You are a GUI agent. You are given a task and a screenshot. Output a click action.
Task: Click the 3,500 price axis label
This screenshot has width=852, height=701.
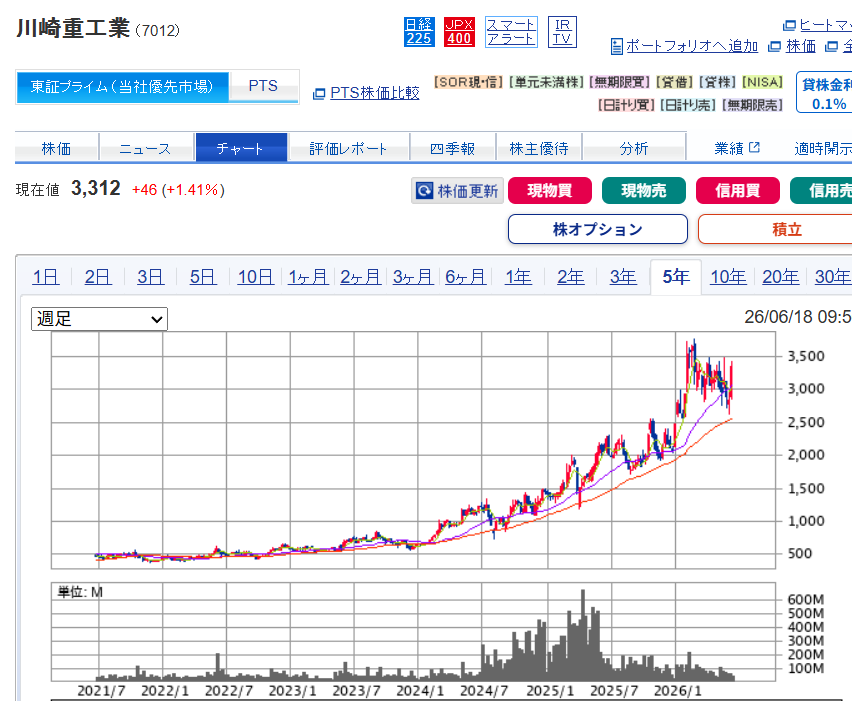(806, 356)
